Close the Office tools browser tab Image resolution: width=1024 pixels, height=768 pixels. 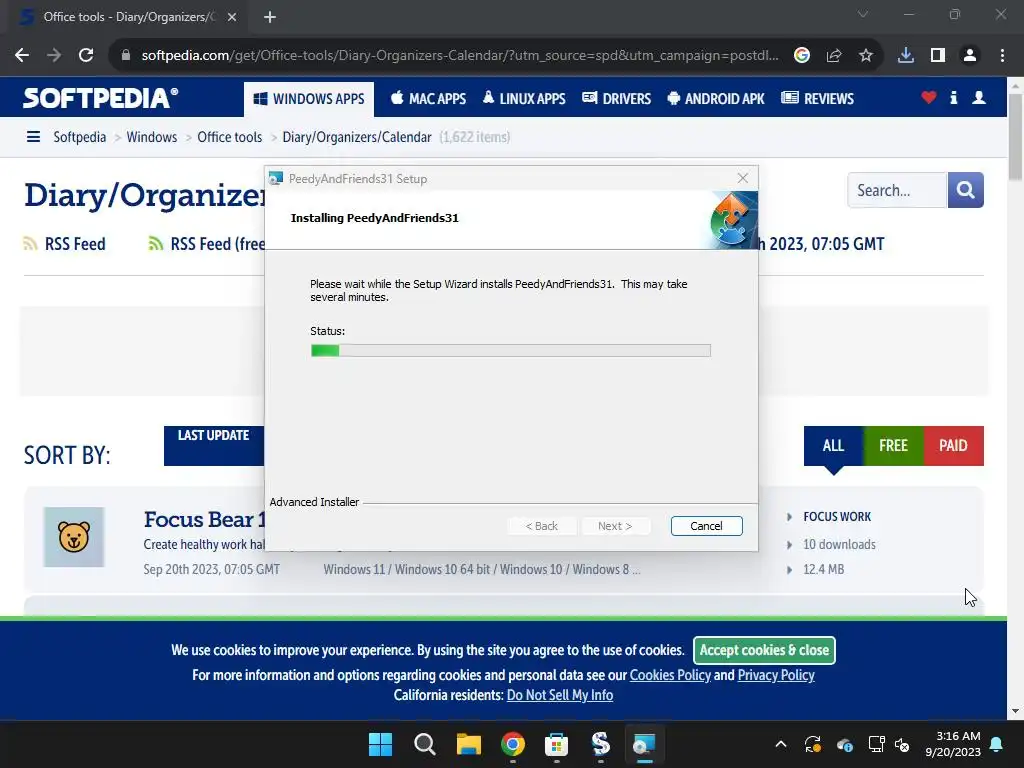232,17
